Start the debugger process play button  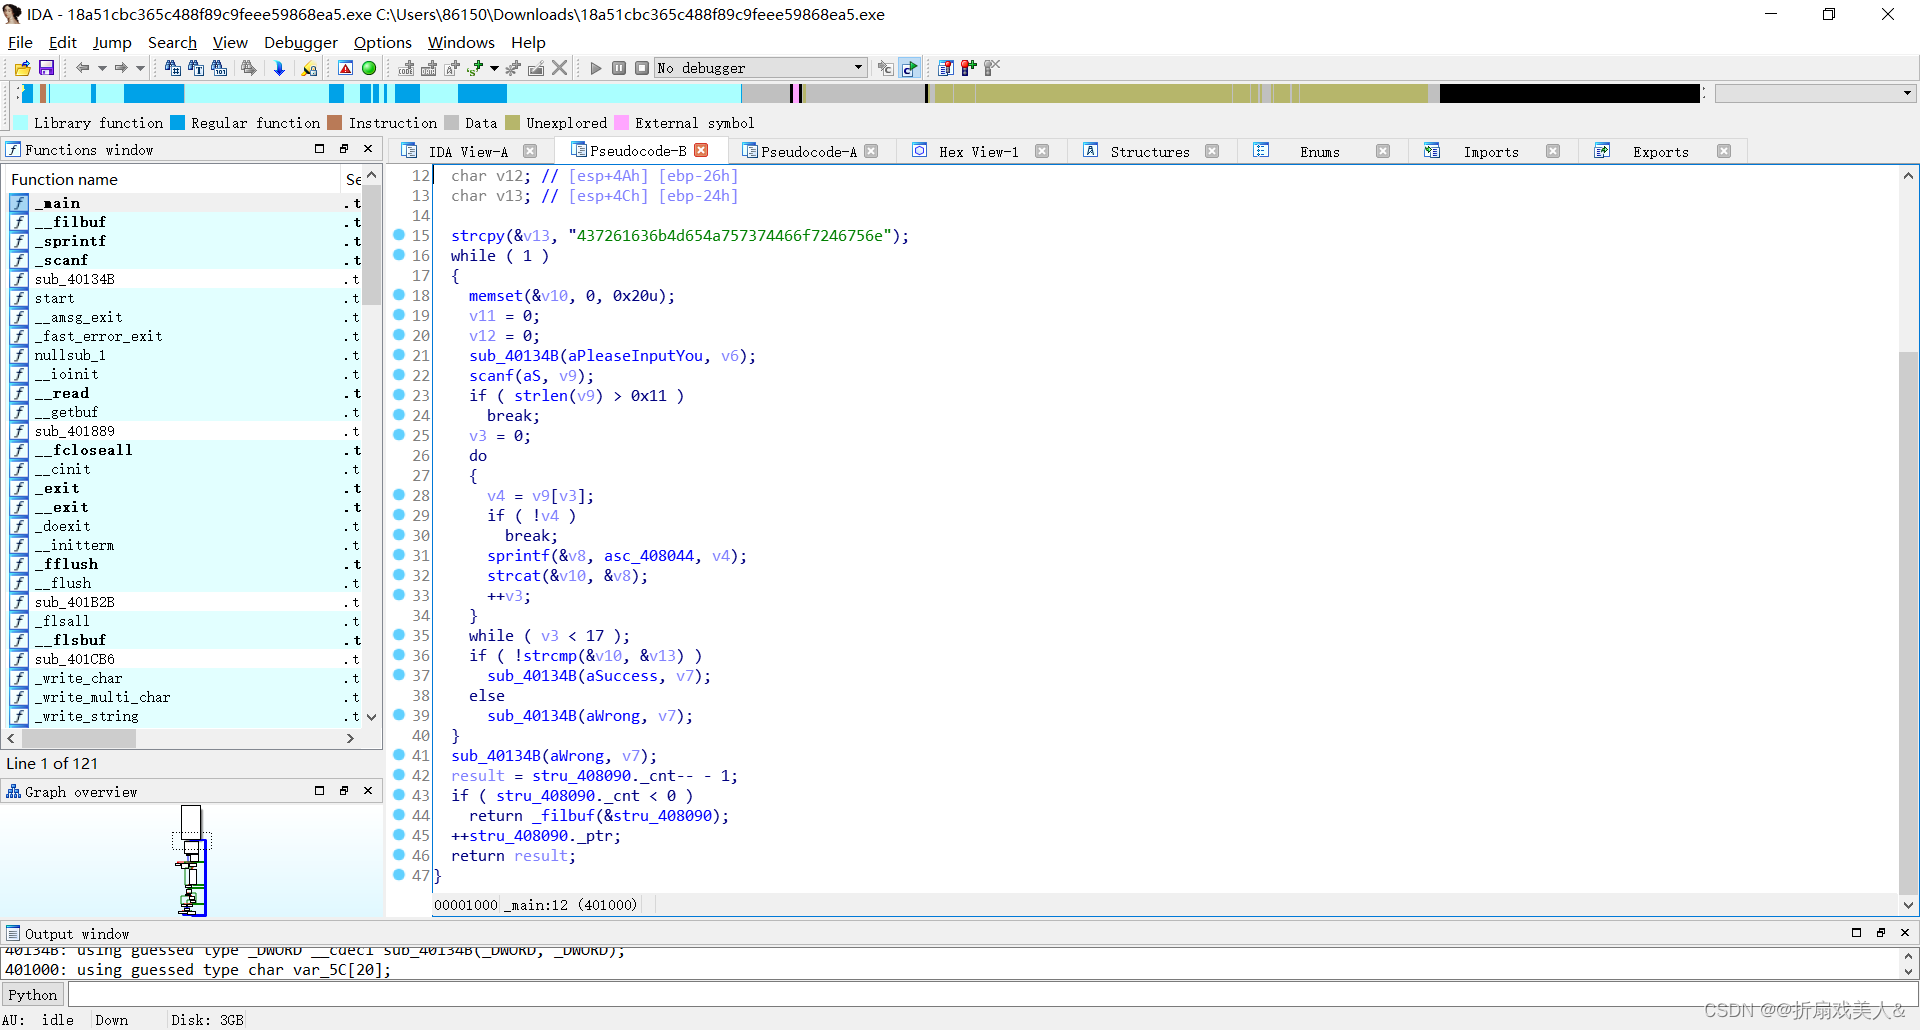[x=596, y=68]
